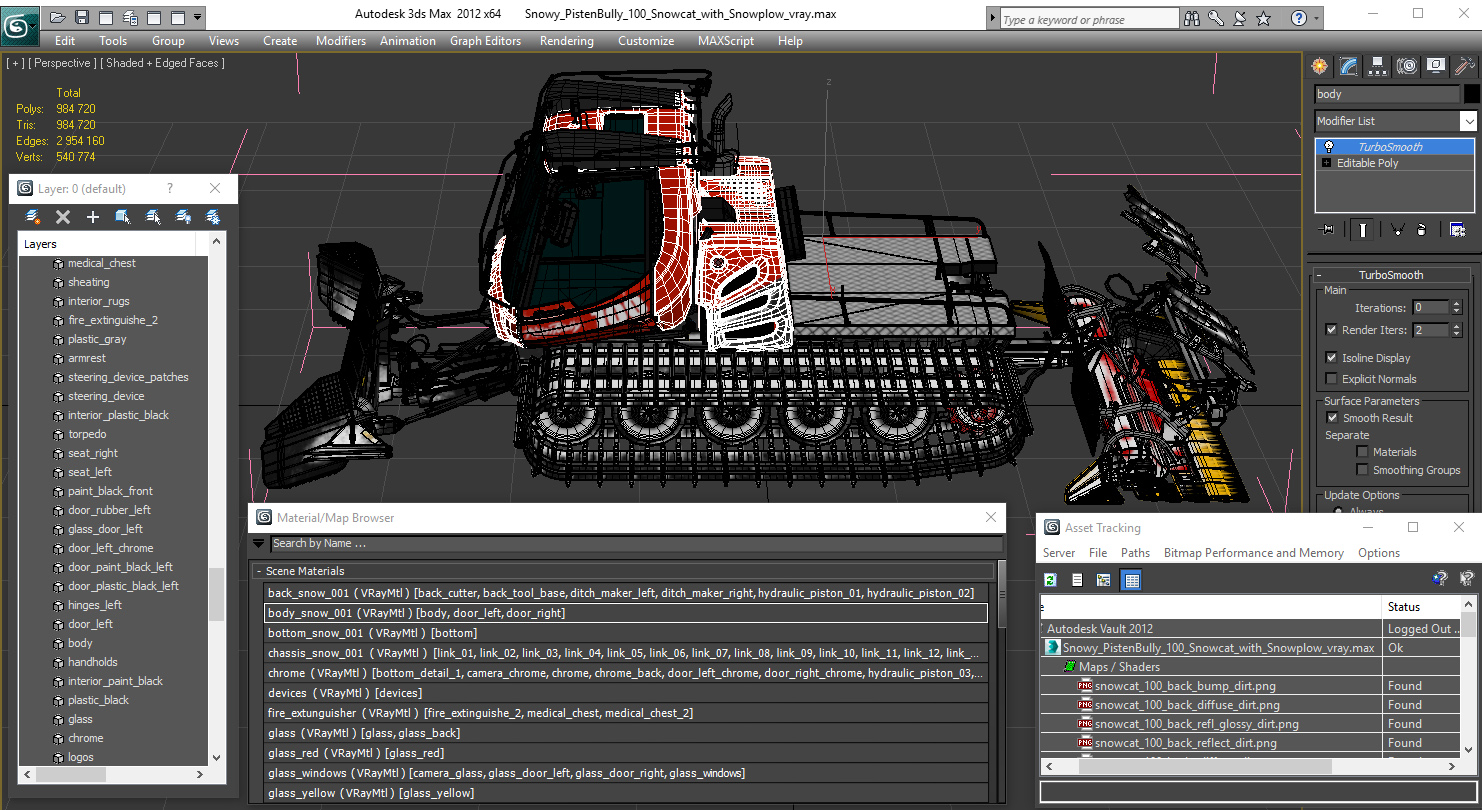Switch Asset Tracking to tree view icon
1482x810 pixels.
[x=1104, y=580]
